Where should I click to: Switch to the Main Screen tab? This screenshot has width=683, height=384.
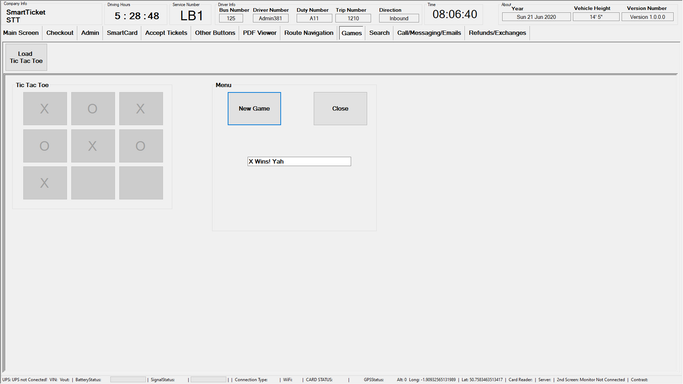coord(21,33)
